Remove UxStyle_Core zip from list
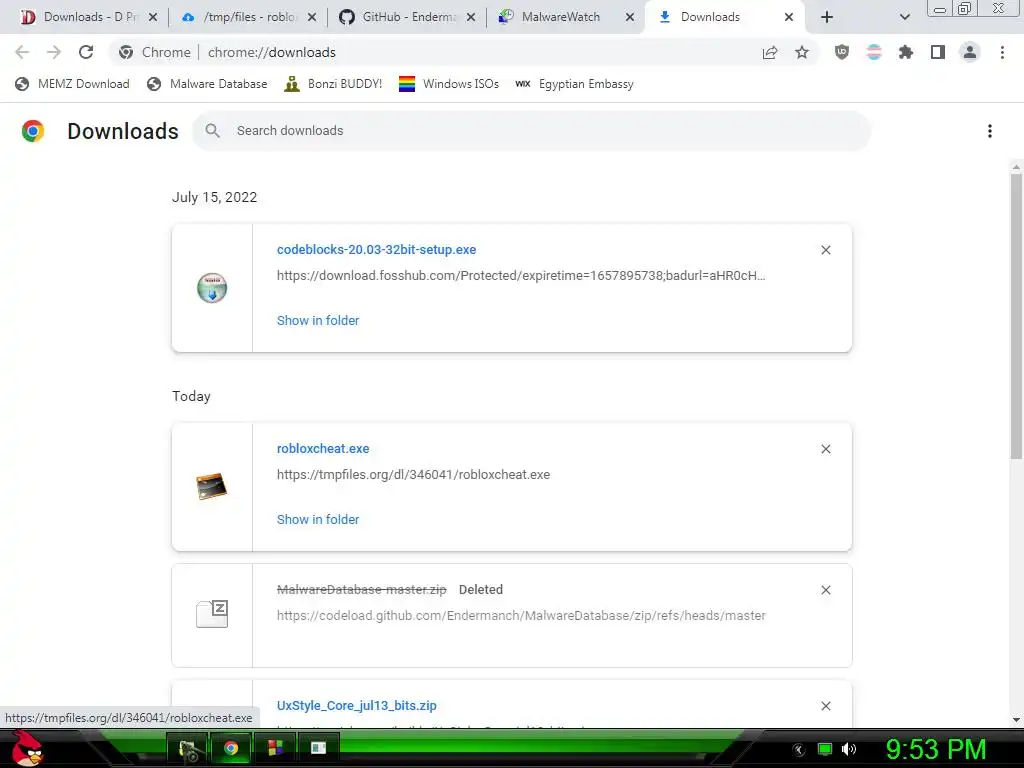Screen dimensions: 1024x768 [825, 706]
